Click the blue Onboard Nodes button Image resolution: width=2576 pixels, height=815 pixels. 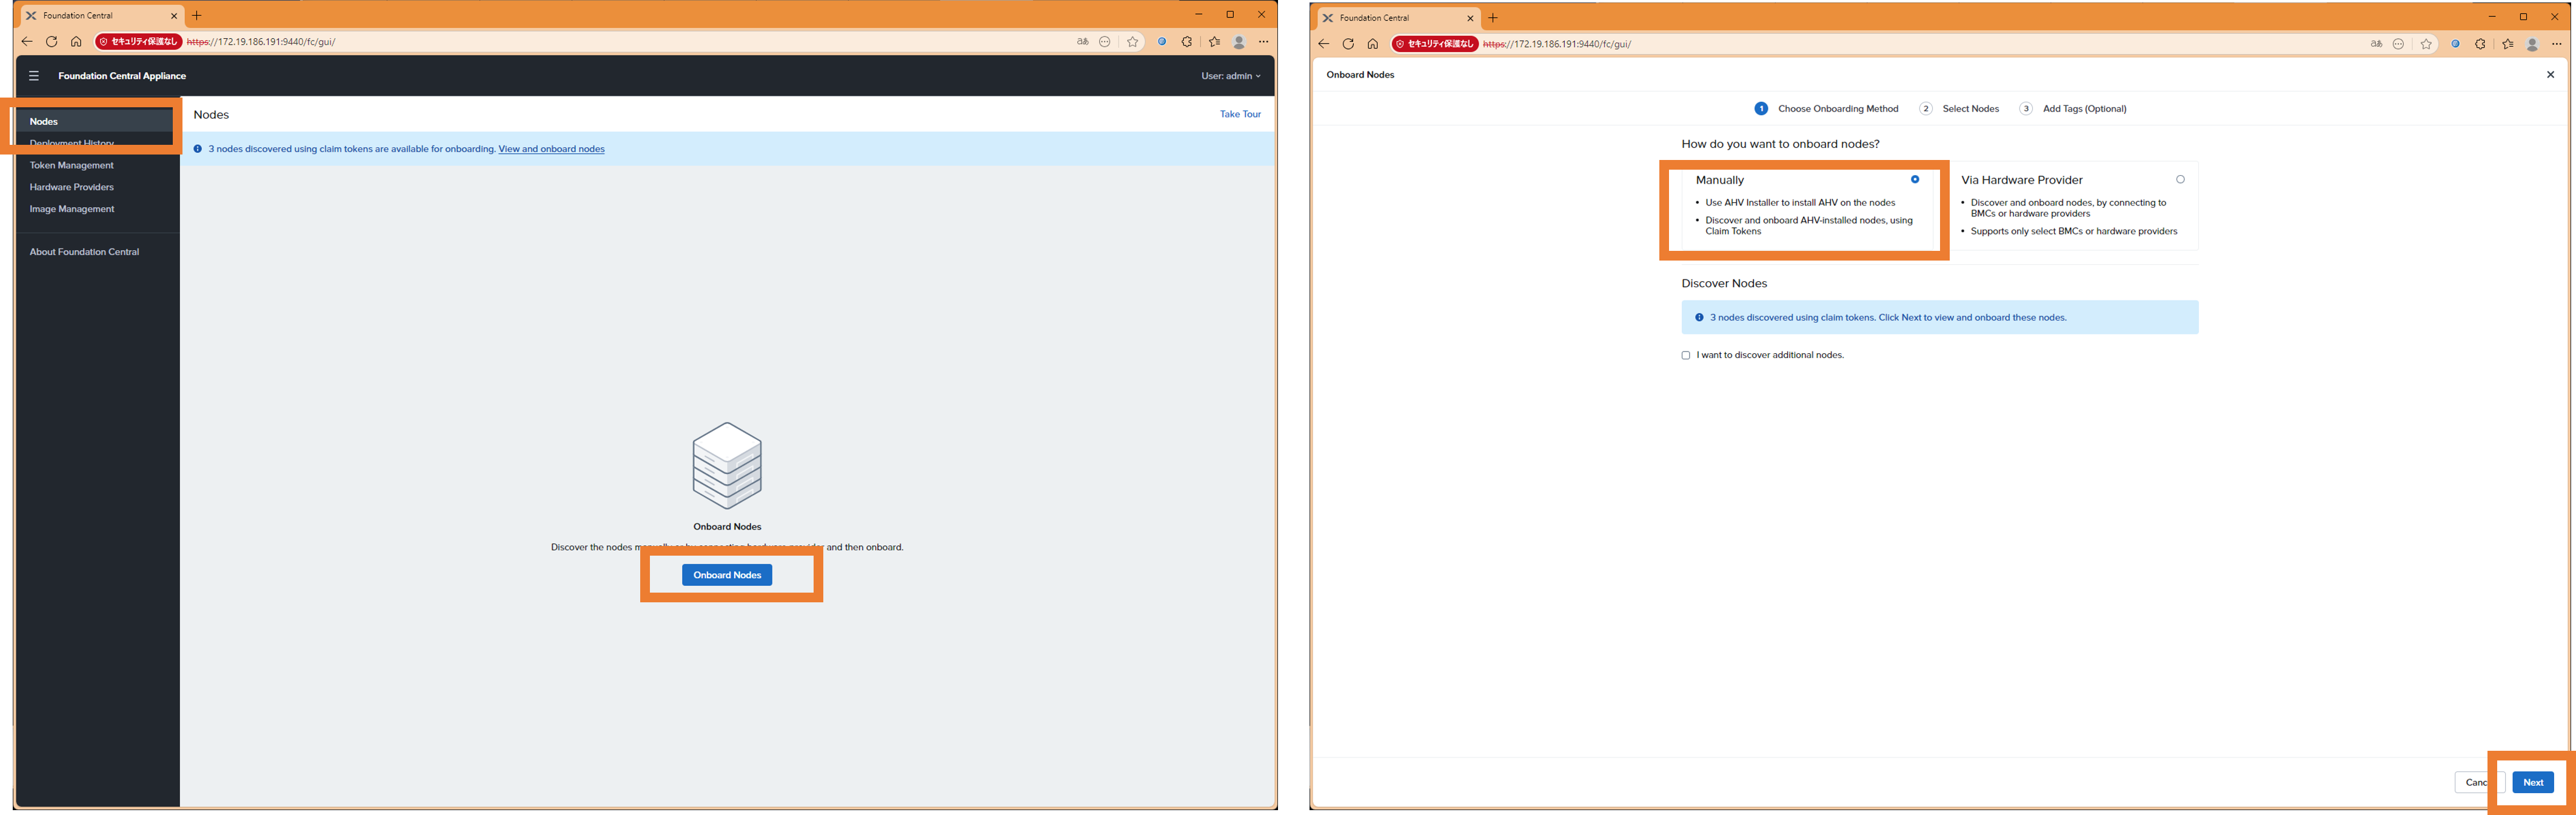[727, 575]
